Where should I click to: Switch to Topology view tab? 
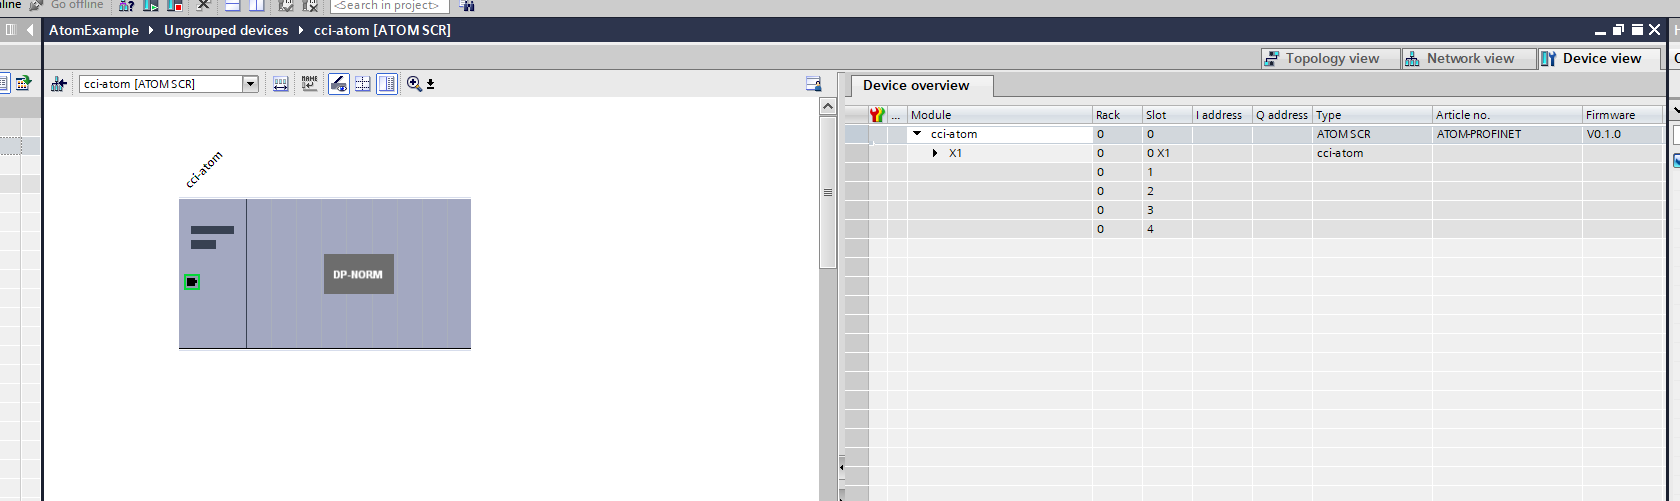pos(1329,58)
